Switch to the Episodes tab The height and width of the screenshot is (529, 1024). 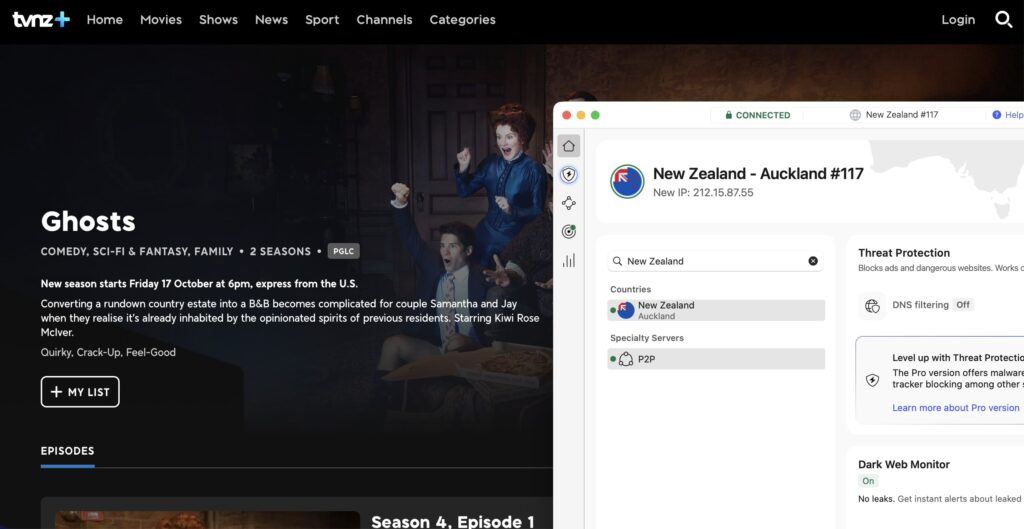(67, 451)
